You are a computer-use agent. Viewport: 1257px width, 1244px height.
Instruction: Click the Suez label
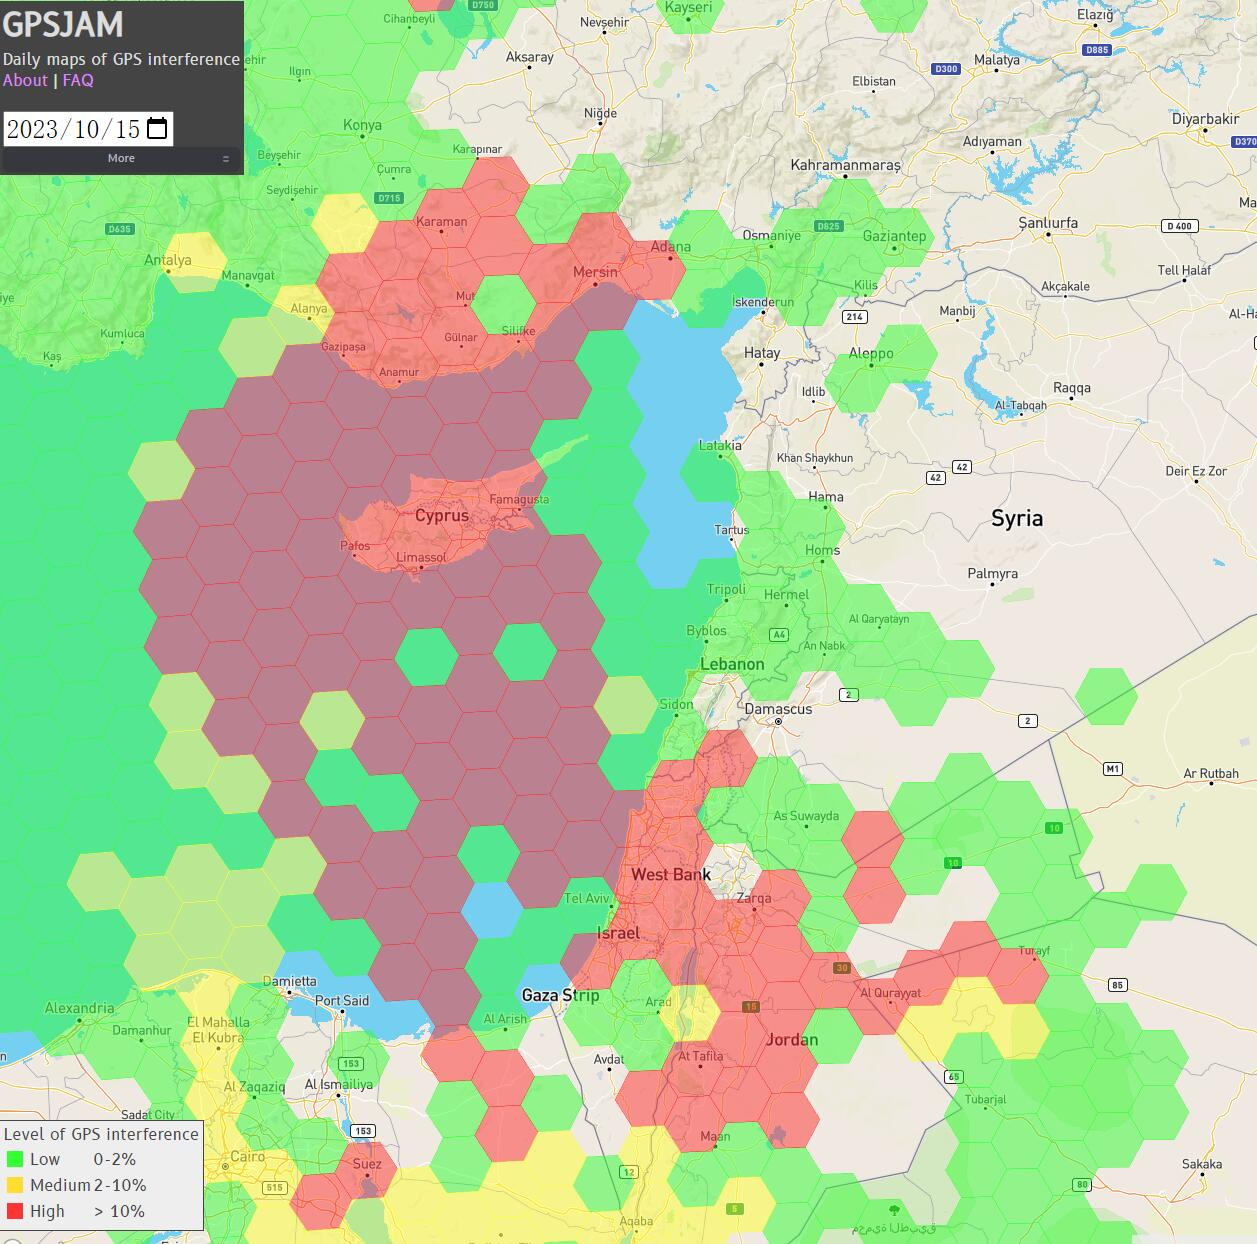point(367,1164)
